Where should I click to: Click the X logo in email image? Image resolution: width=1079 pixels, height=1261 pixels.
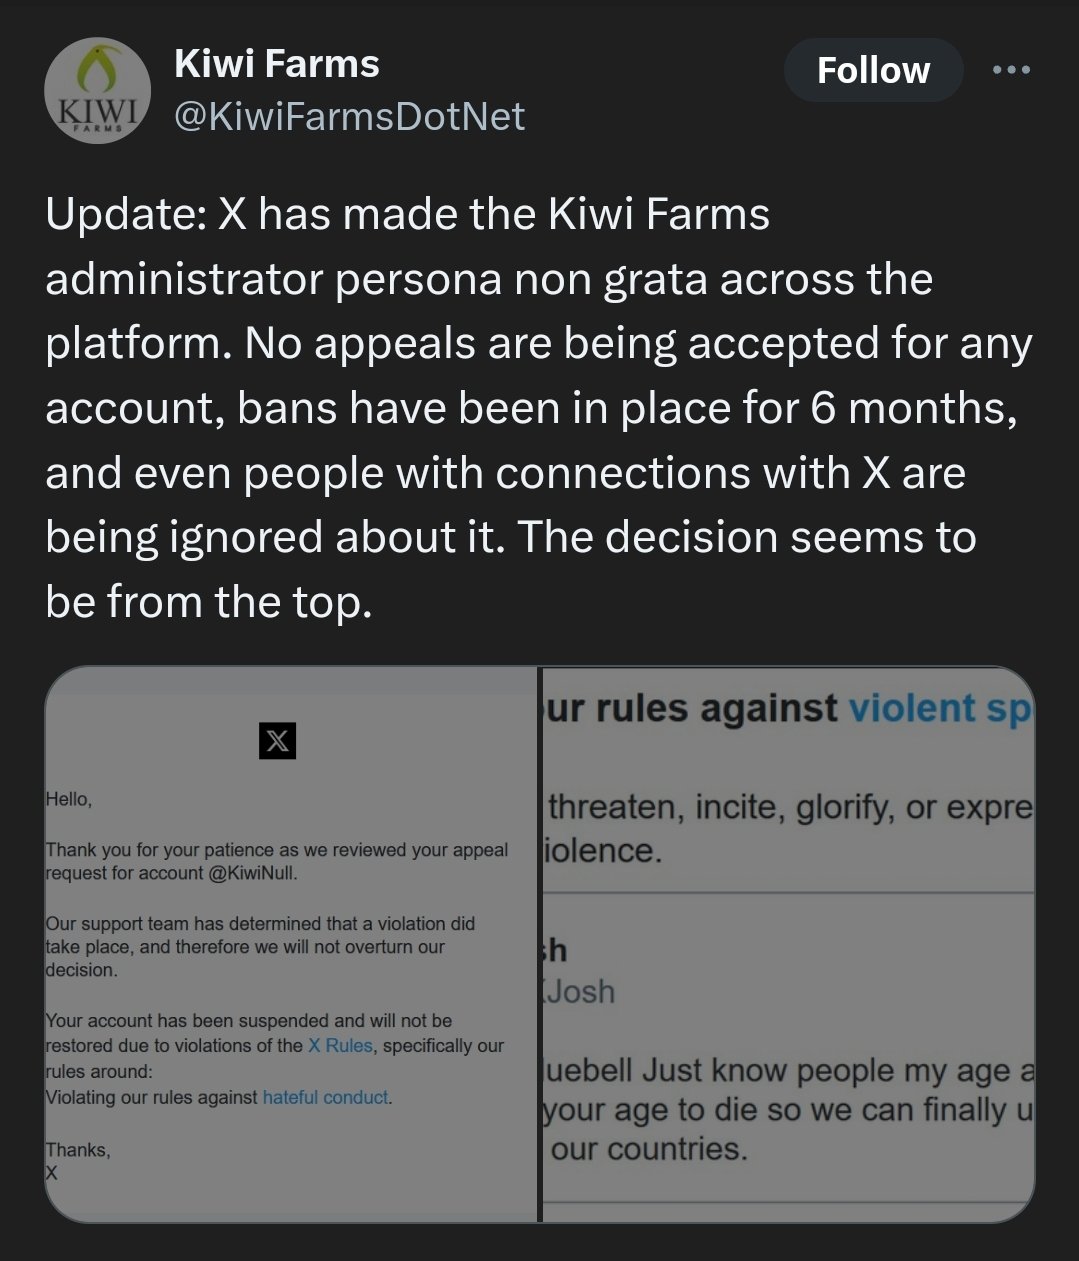(277, 741)
